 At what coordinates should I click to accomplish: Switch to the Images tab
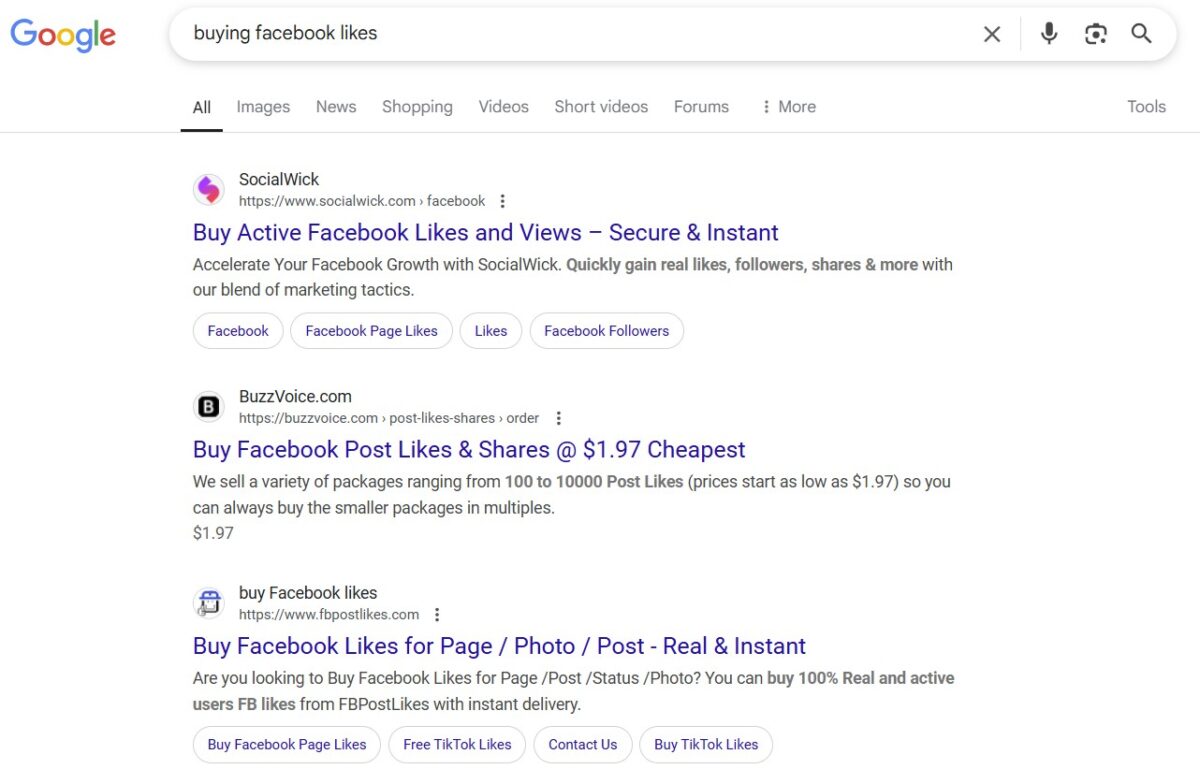point(263,107)
